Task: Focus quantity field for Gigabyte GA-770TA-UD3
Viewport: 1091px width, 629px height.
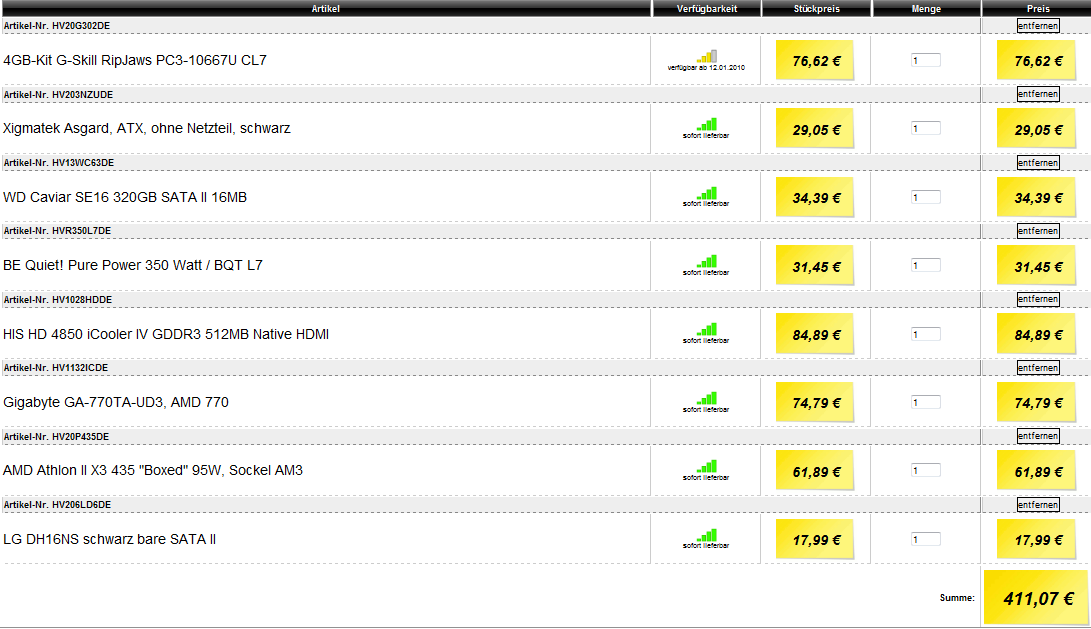Action: tap(926, 403)
